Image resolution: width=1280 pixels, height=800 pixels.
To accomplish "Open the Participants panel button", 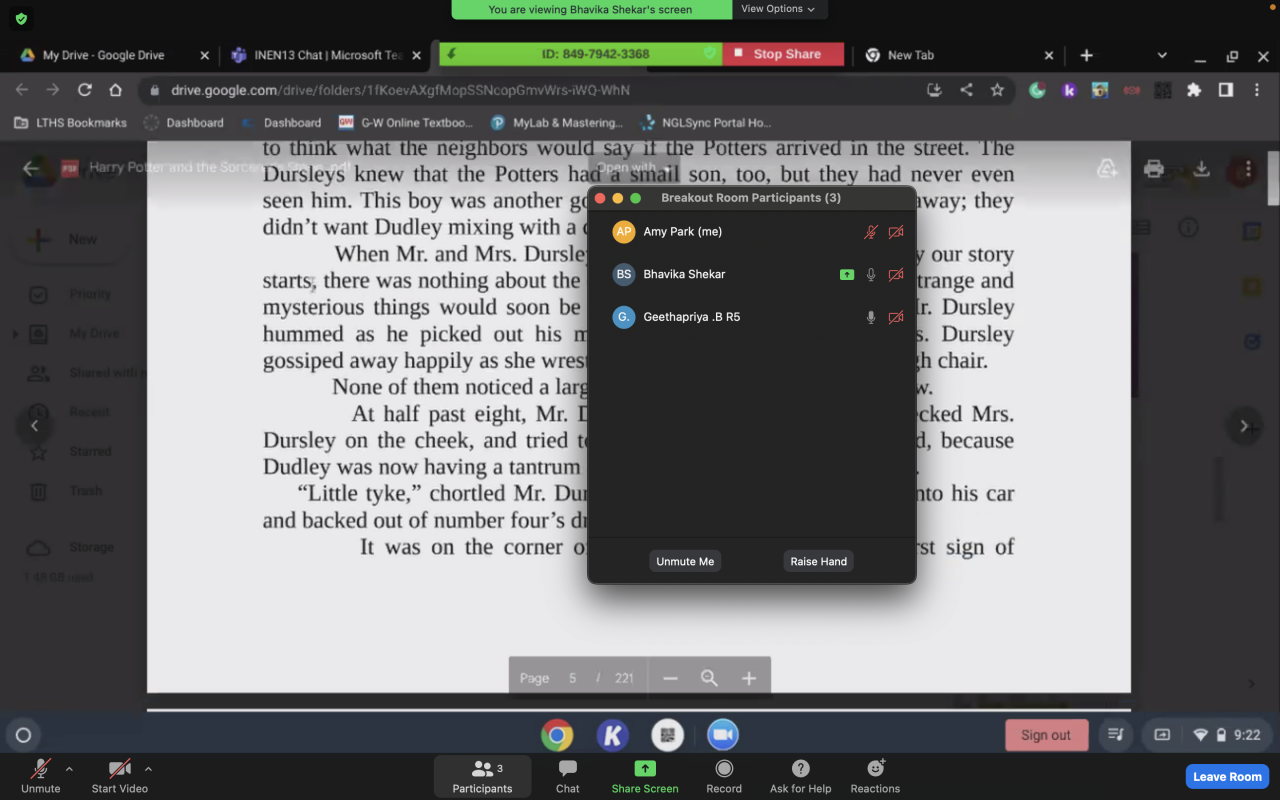I will (482, 776).
